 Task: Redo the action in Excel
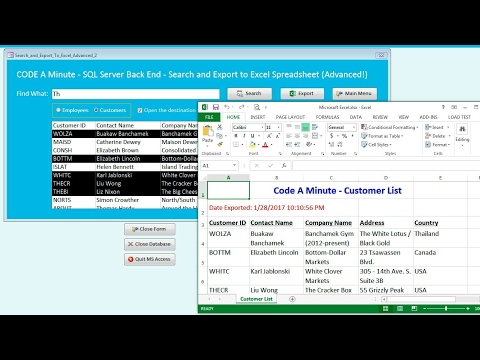point(241,107)
